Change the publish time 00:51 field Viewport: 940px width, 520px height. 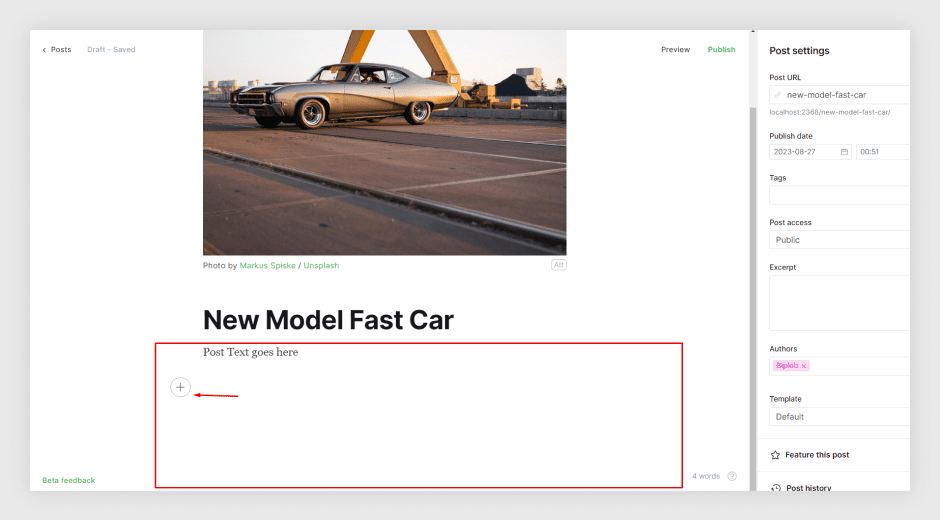pos(882,152)
